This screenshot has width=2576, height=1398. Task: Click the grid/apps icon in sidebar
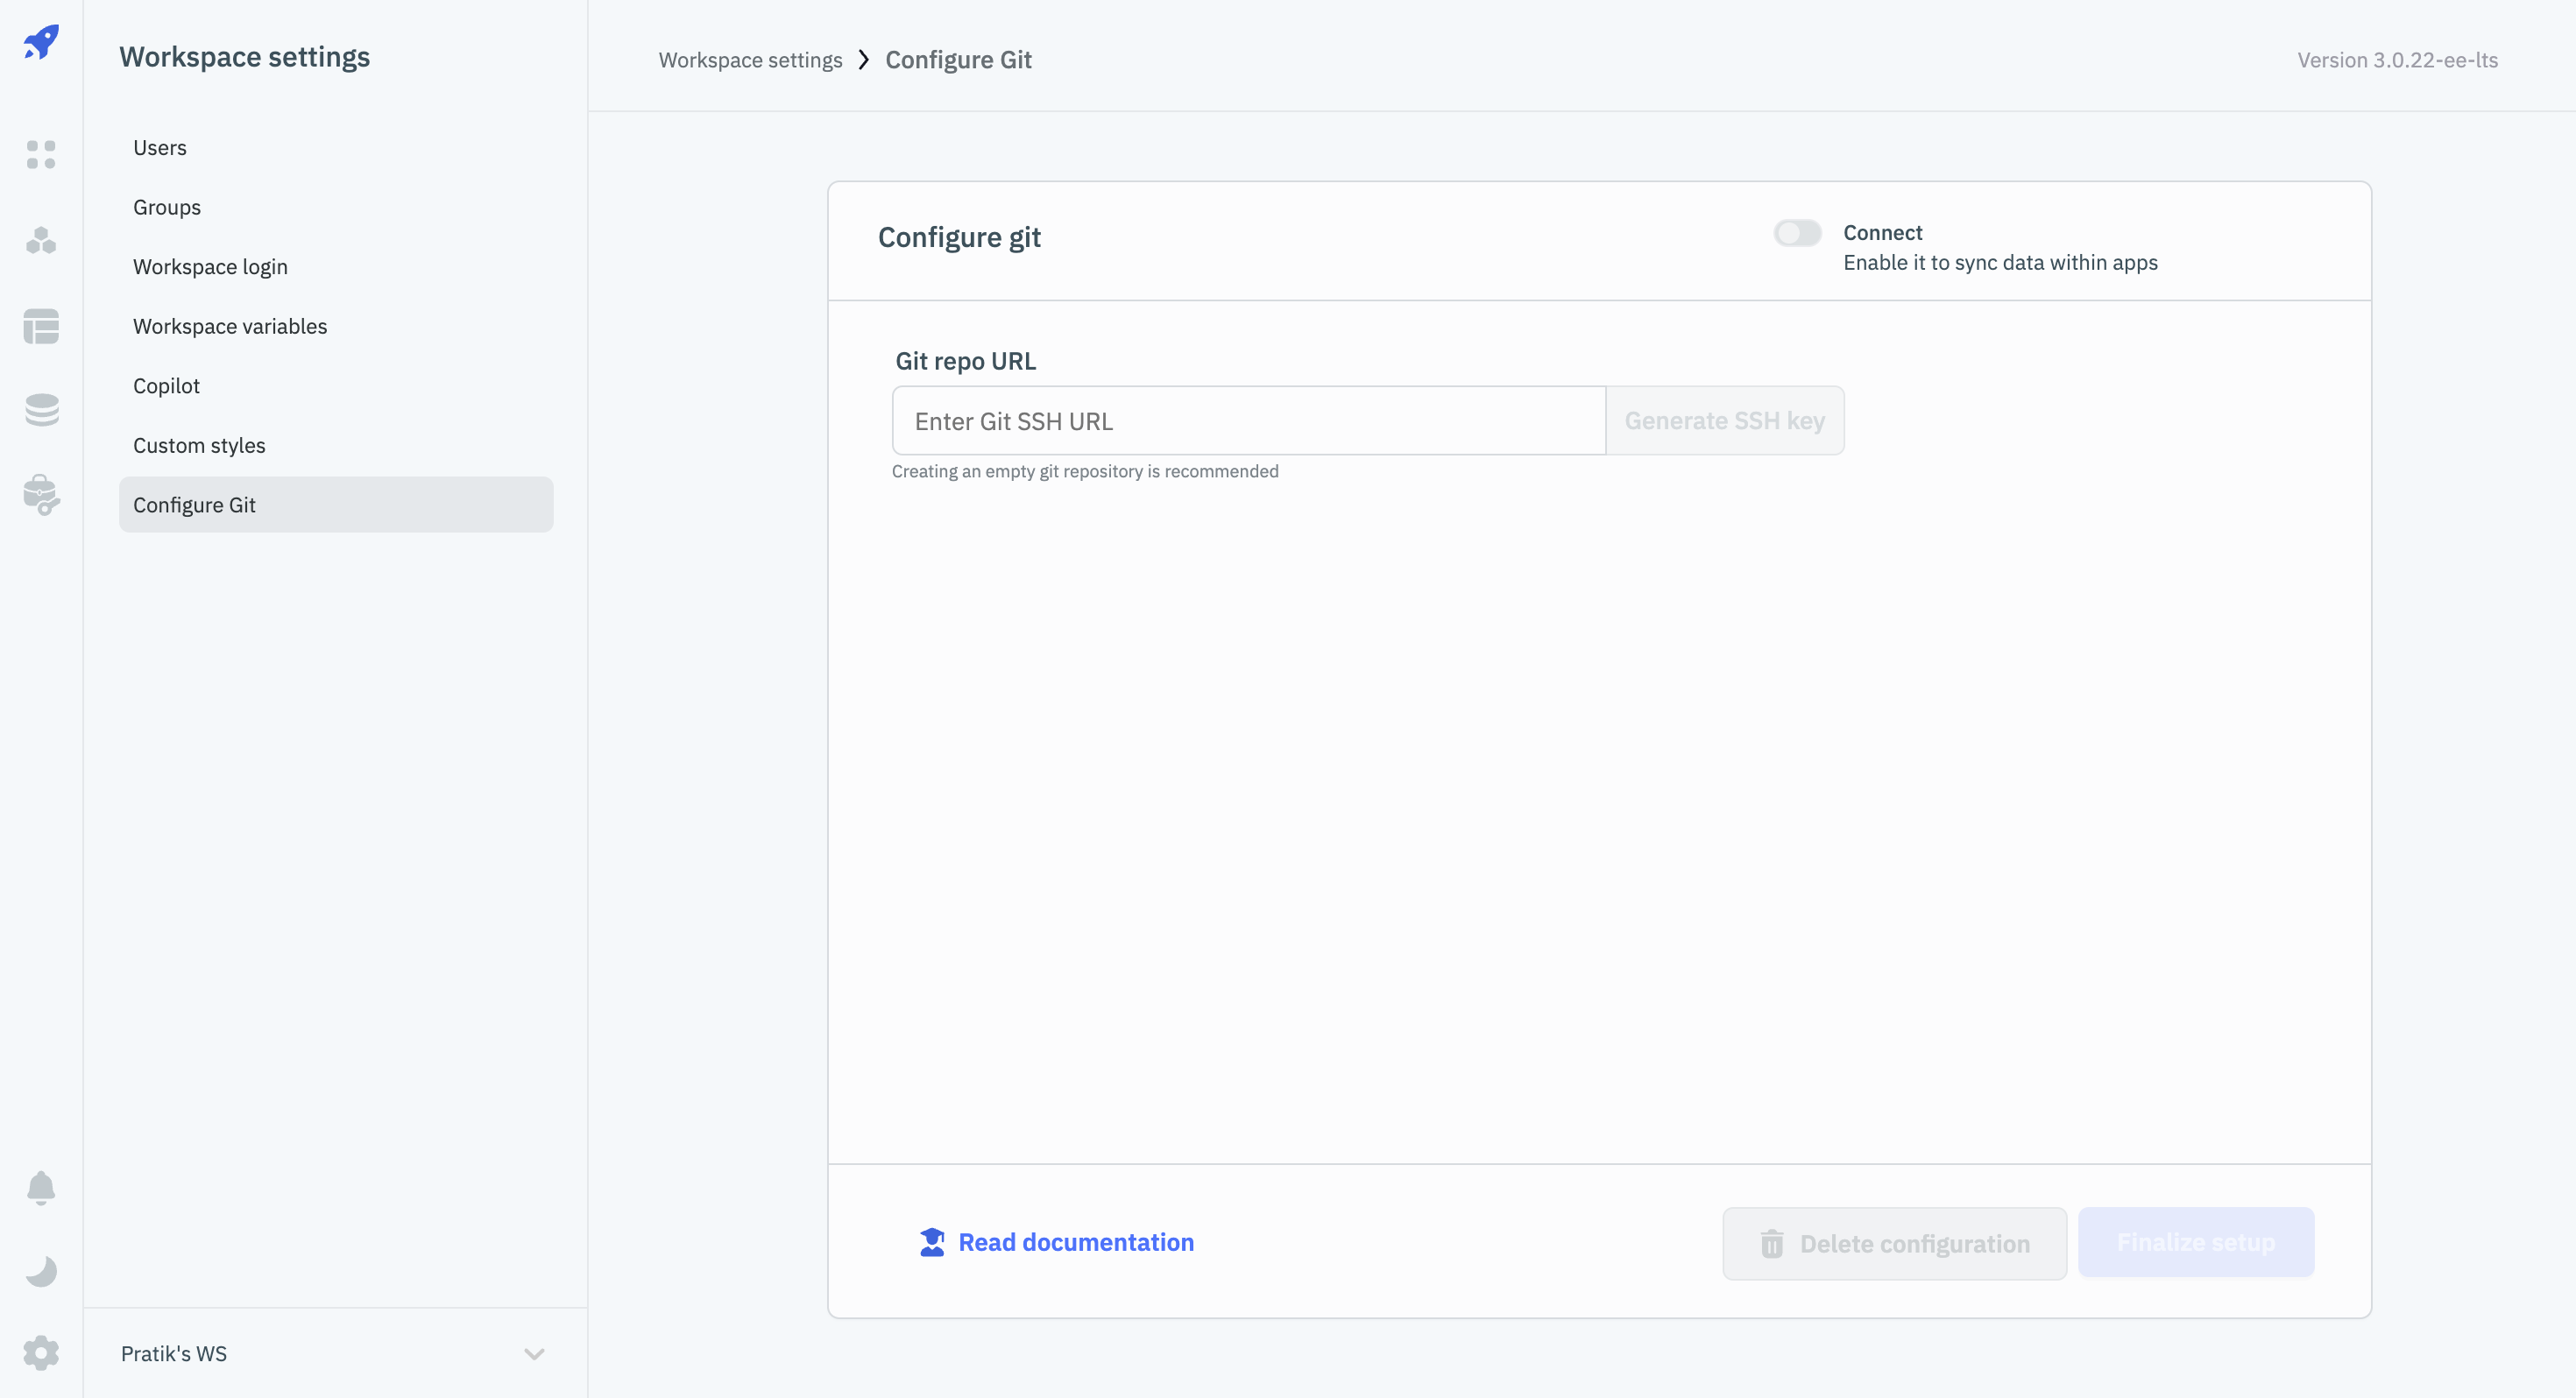(41, 153)
